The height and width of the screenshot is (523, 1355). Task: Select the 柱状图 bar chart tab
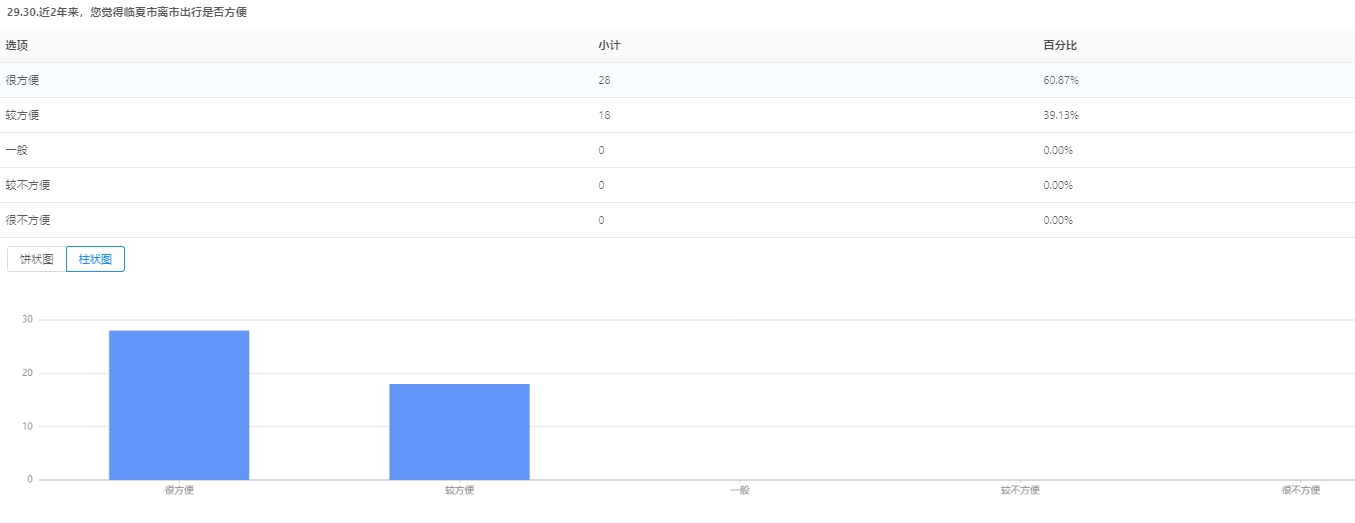click(95, 259)
